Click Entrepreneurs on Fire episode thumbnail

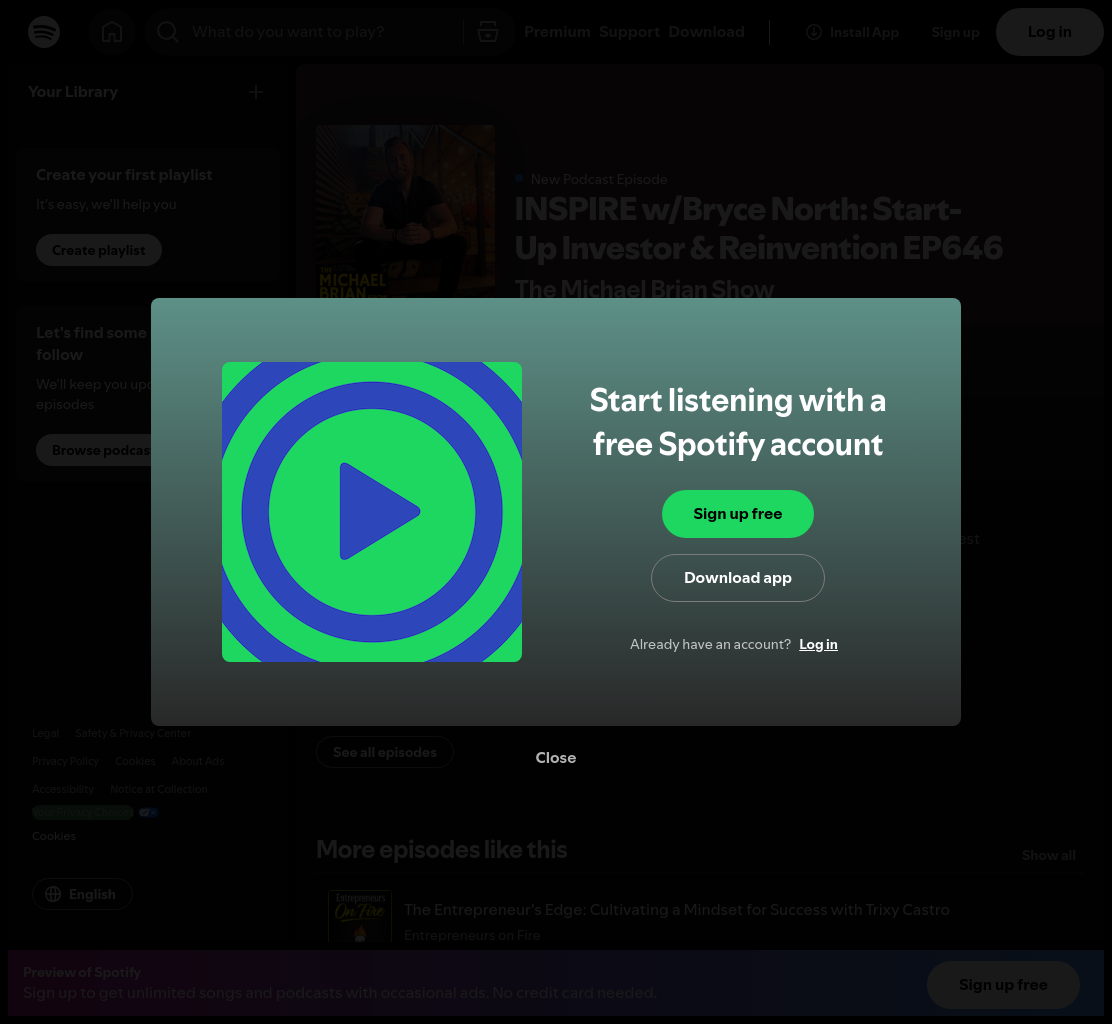tap(360, 916)
